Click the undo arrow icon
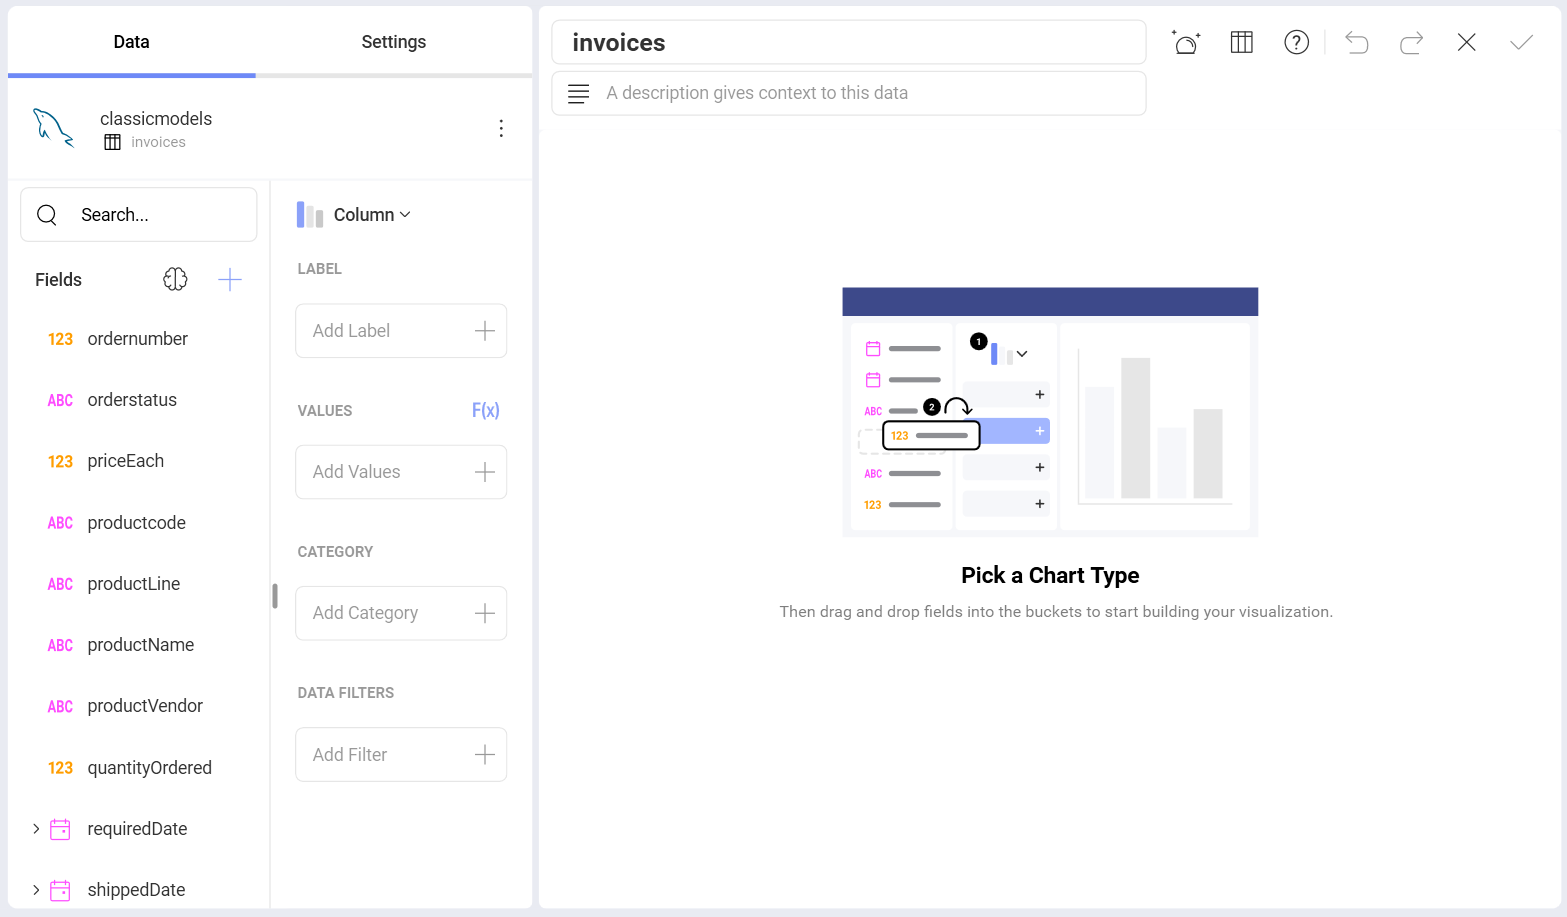Viewport: 1567px width, 917px height. coord(1357,42)
